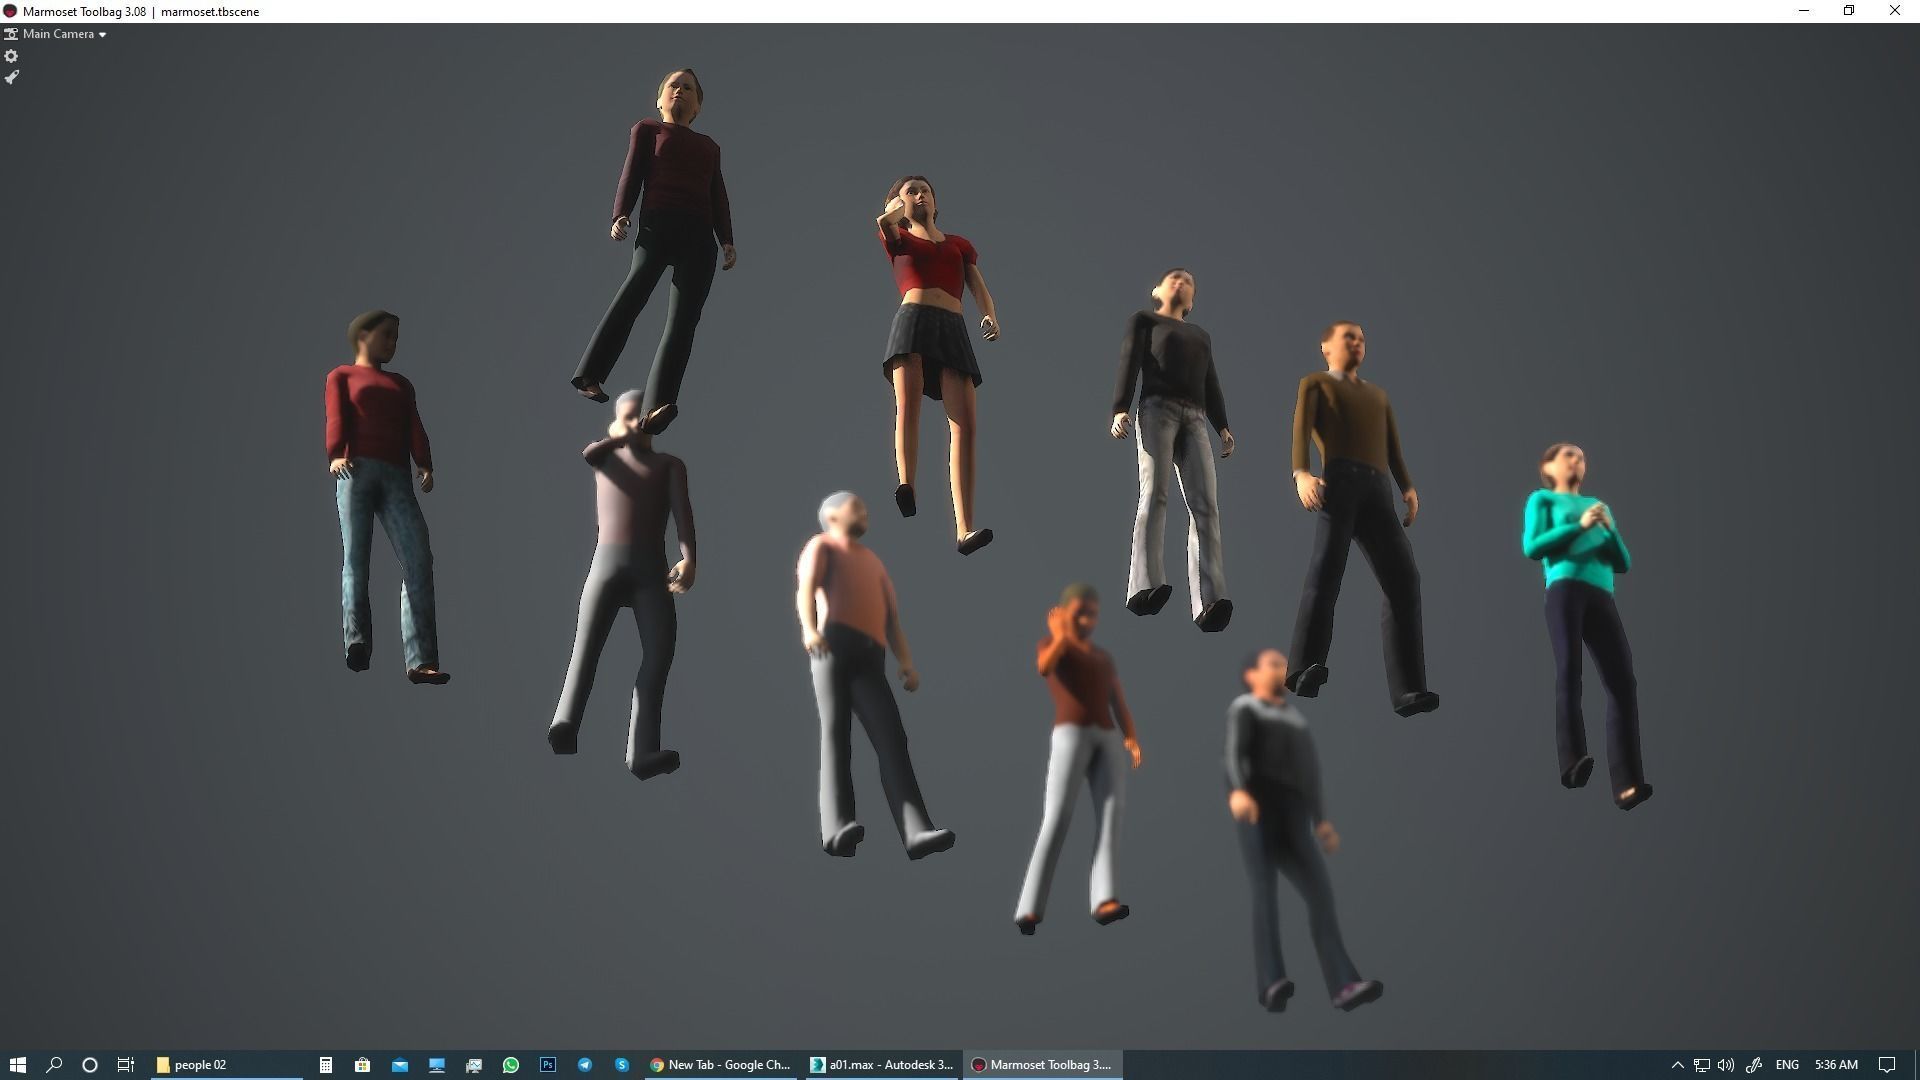Open Windows Search from the taskbar
Image resolution: width=1920 pixels, height=1080 pixels.
(x=54, y=1065)
